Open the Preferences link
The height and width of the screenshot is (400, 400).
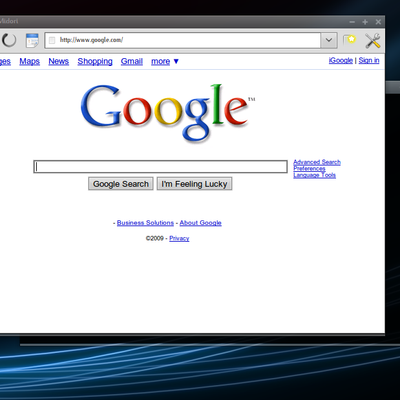309,169
